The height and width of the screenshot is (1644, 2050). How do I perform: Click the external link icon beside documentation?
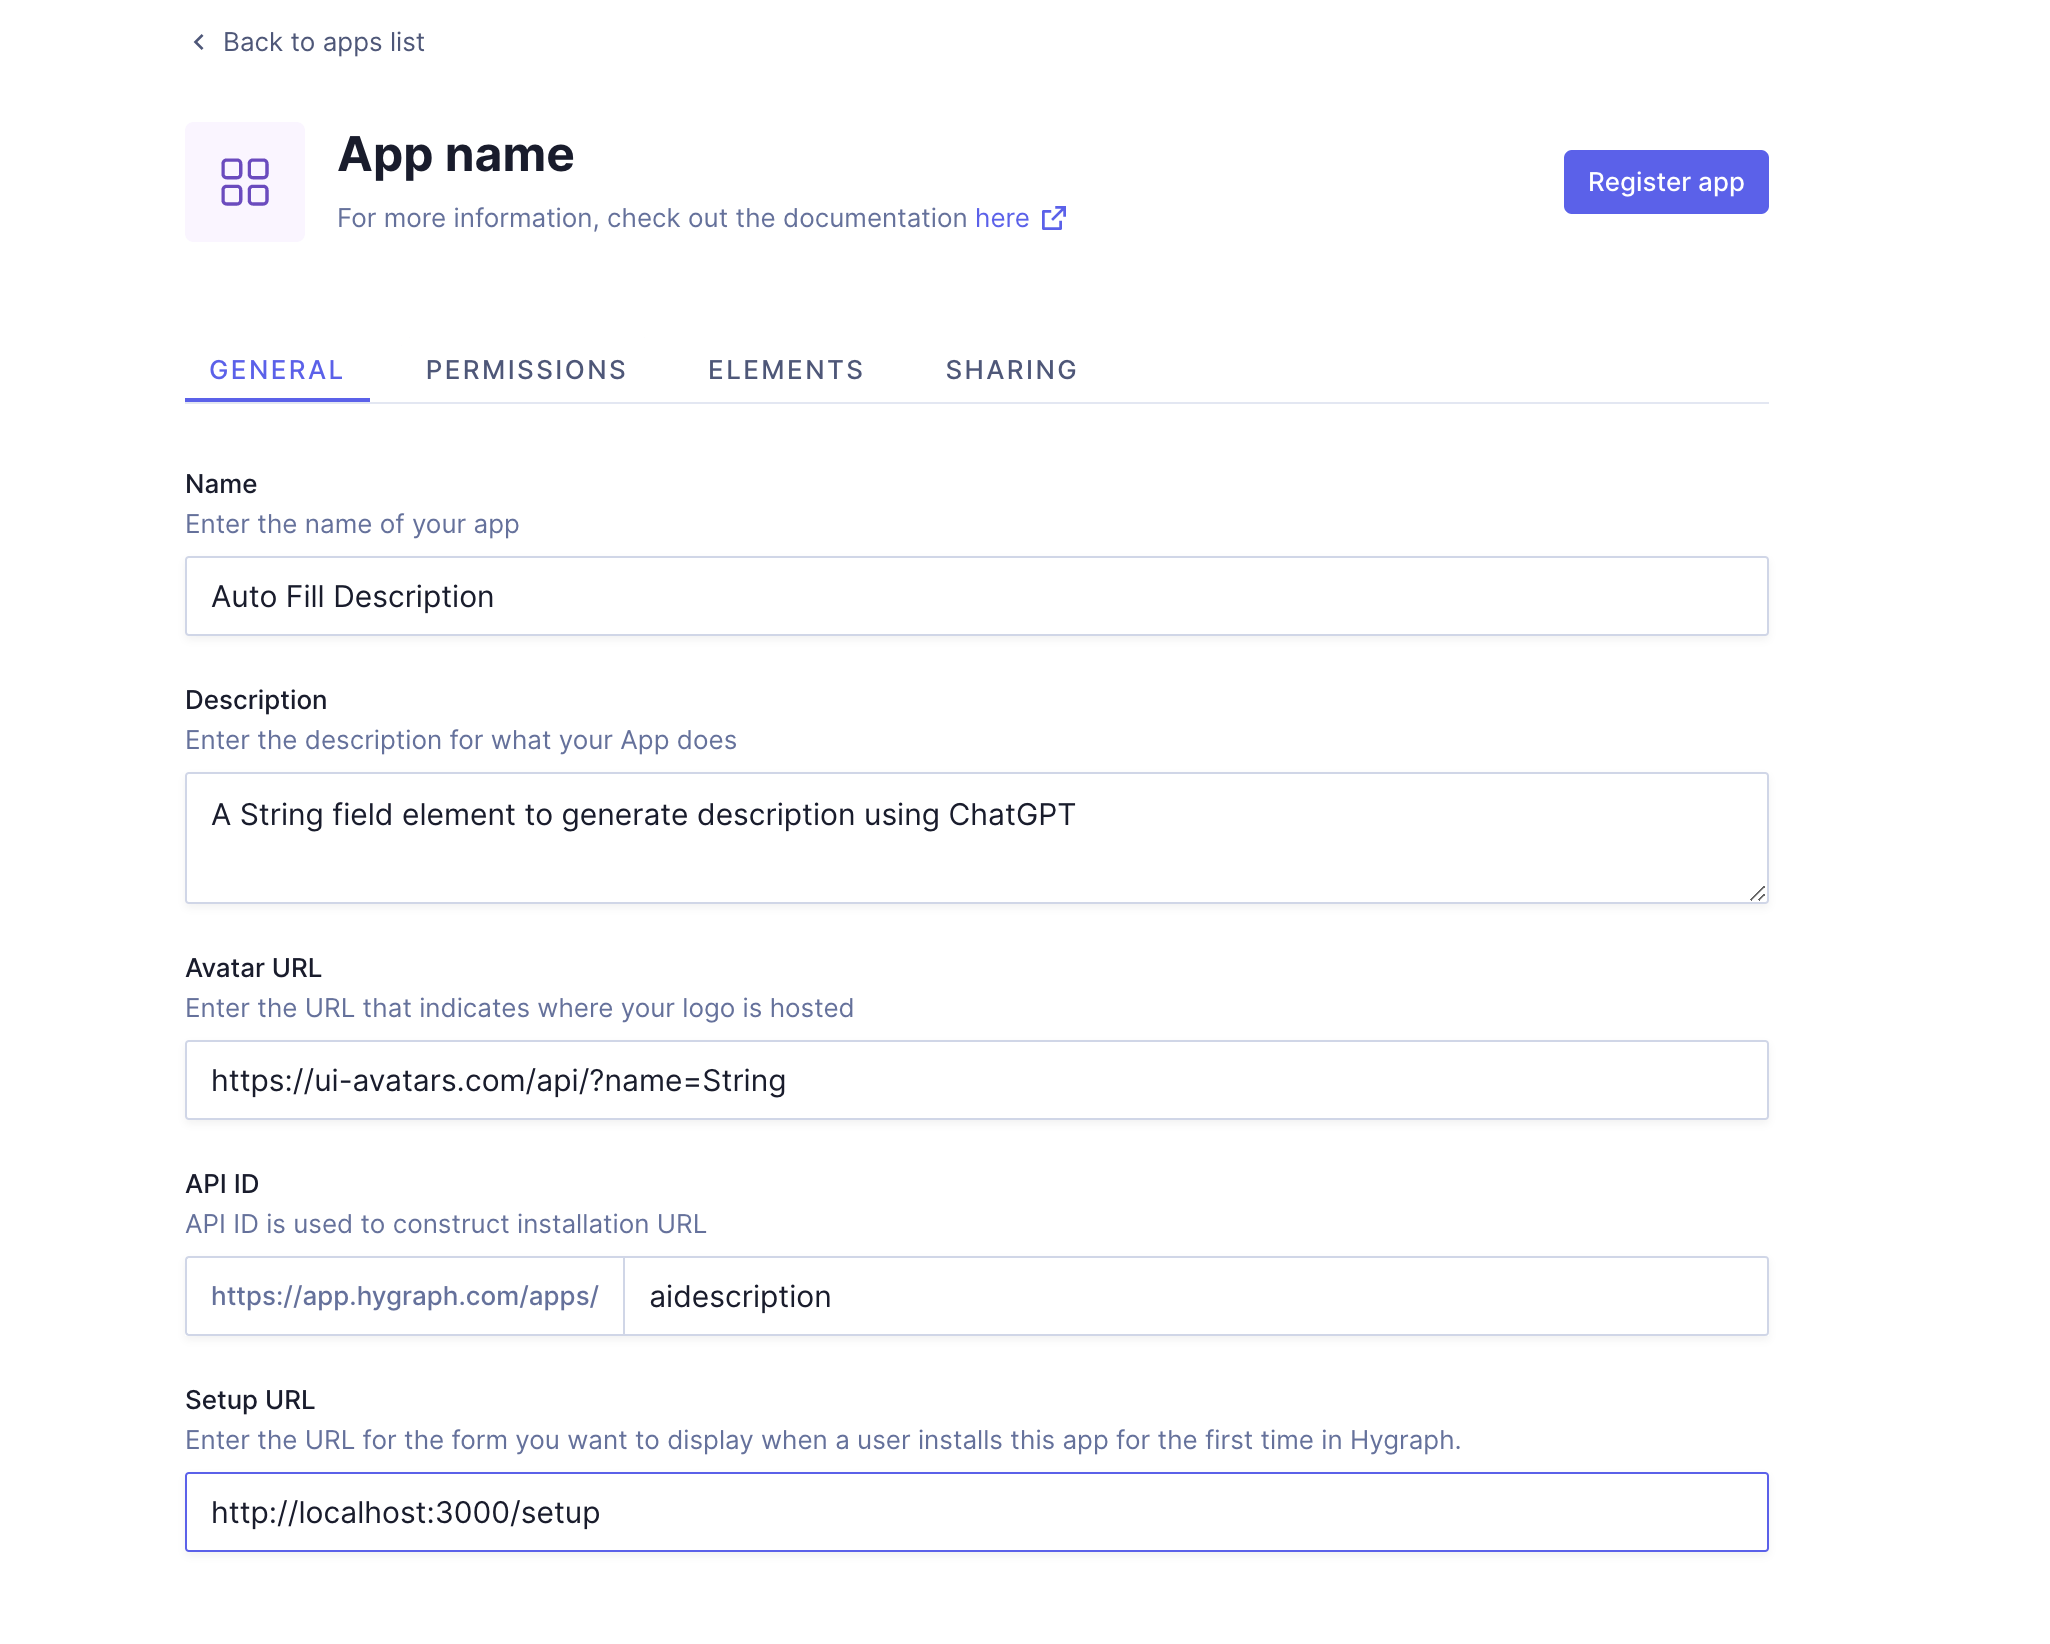tap(1054, 218)
